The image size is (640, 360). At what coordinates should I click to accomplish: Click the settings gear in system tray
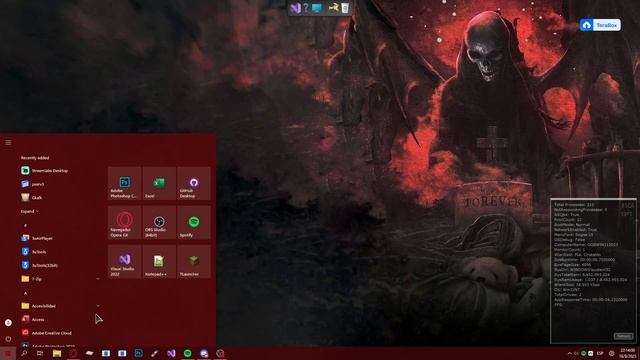click(611, 353)
